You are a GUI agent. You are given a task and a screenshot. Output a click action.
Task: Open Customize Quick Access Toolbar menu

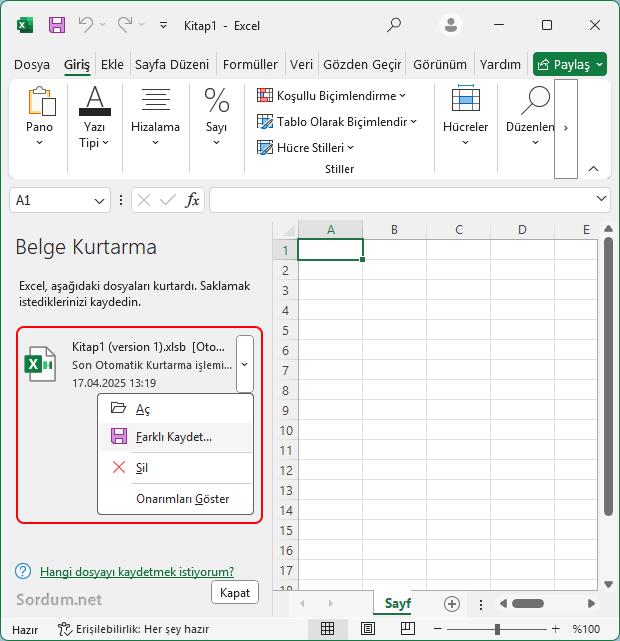(163, 25)
